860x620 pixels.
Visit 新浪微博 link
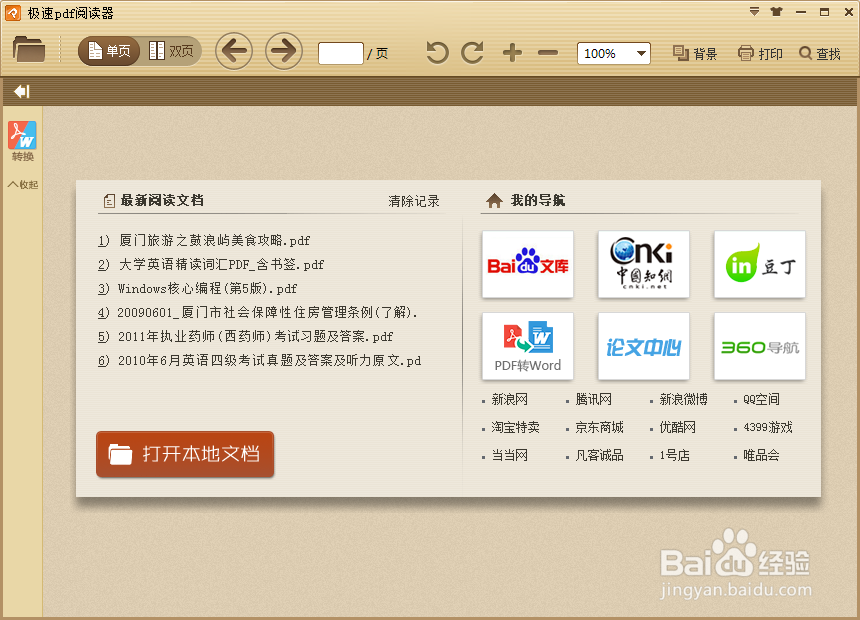(x=683, y=399)
